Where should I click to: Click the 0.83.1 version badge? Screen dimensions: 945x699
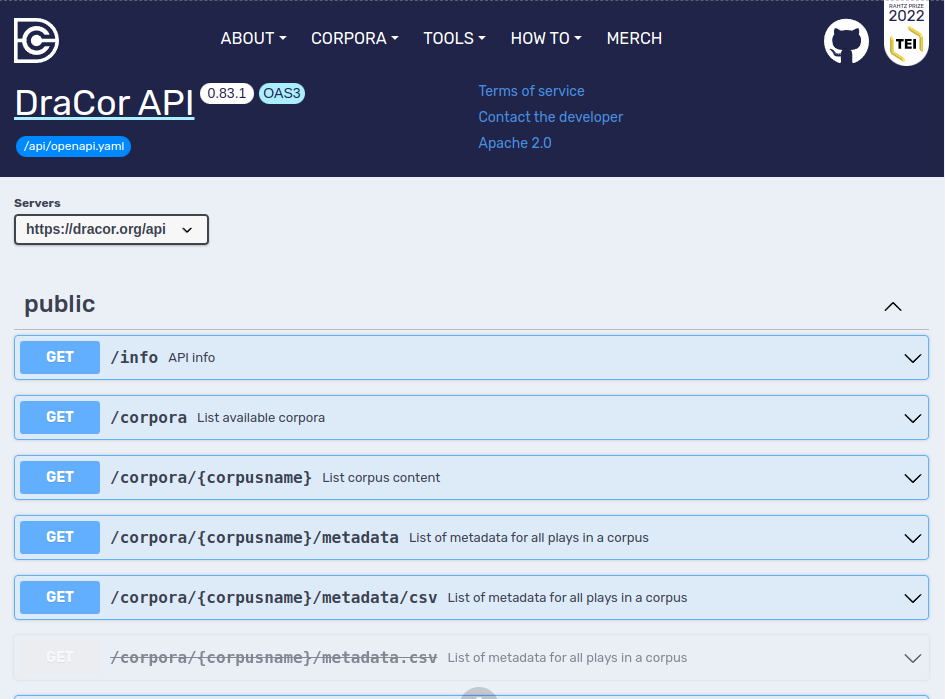[227, 93]
